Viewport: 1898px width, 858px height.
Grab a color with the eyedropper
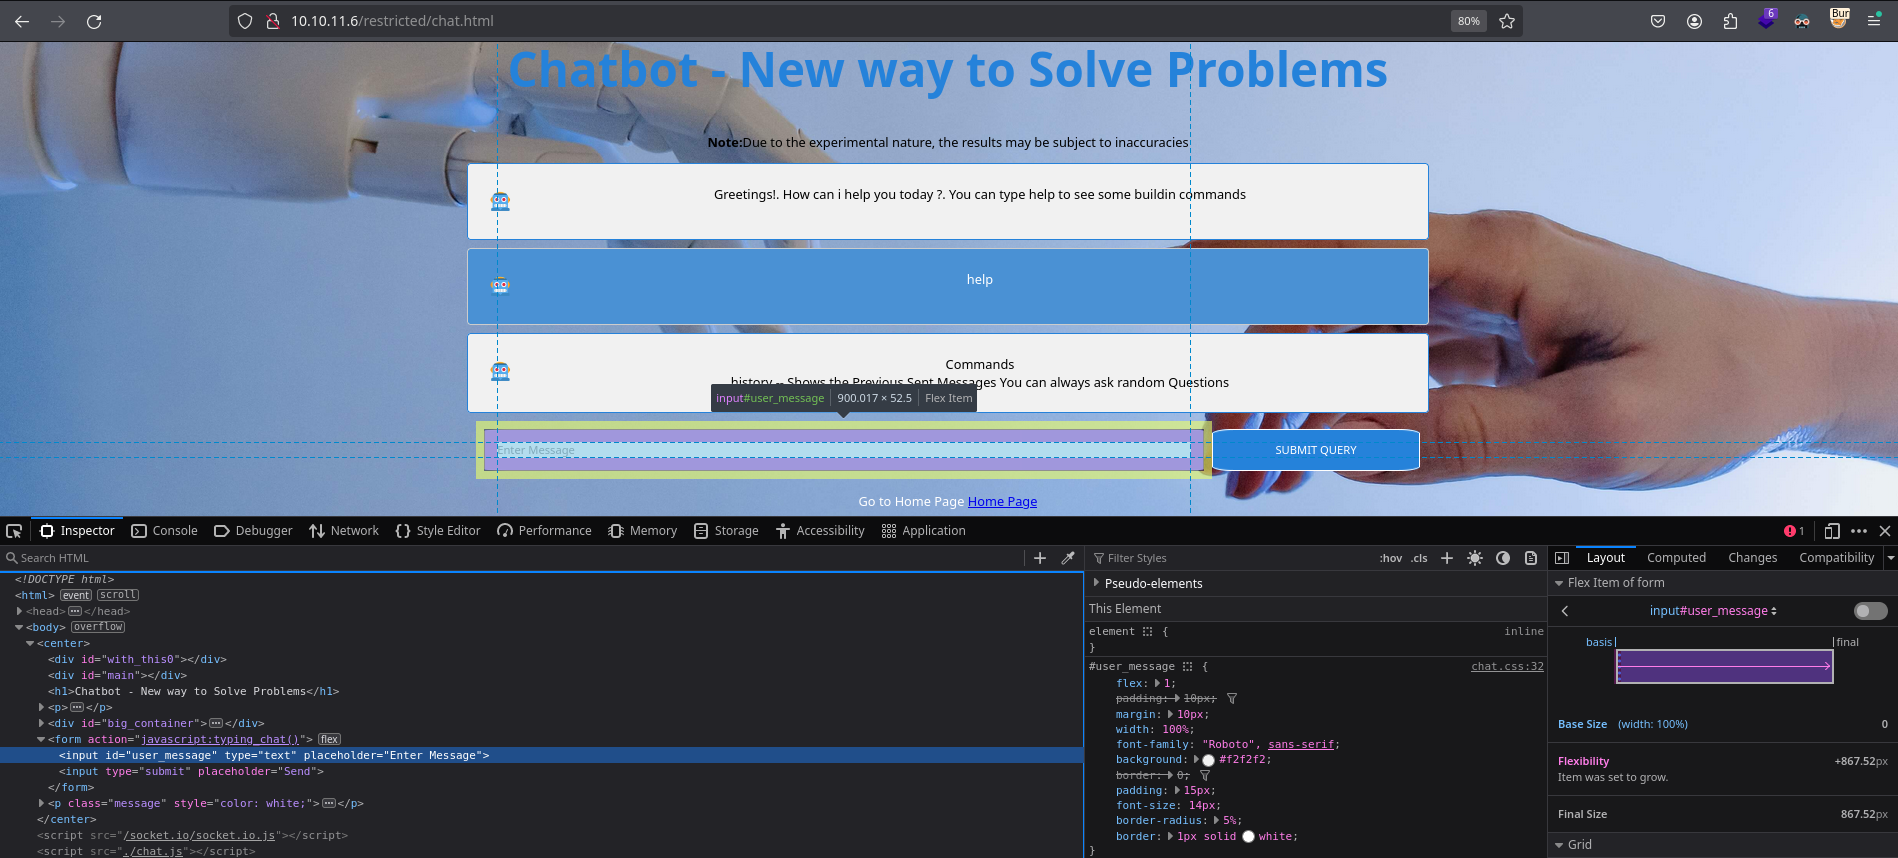pyautogui.click(x=1068, y=558)
